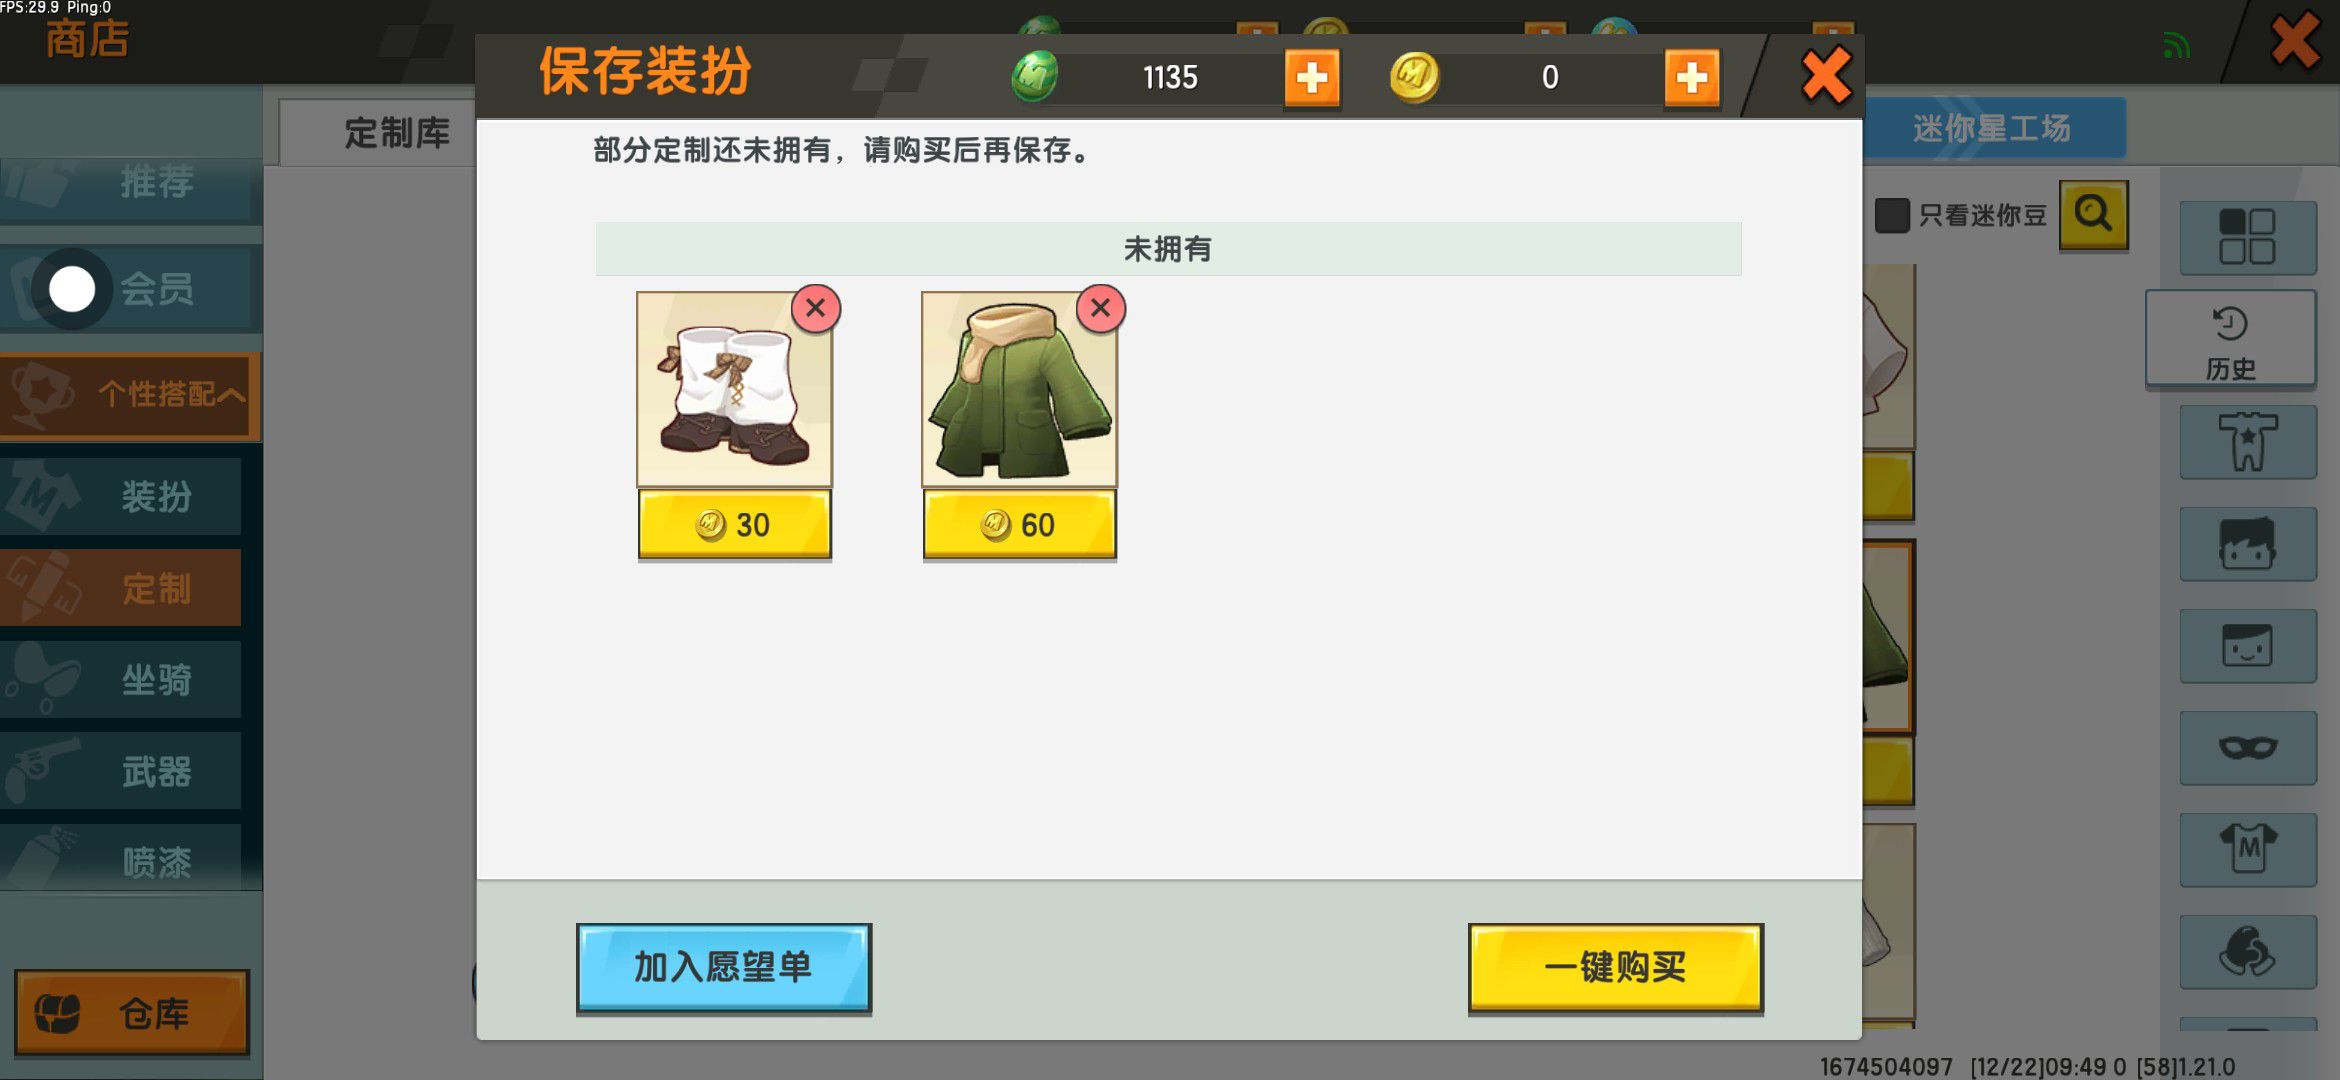Viewport: 2340px width, 1080px height.
Task: Open the 仓库 warehouse button
Action: 131,1013
